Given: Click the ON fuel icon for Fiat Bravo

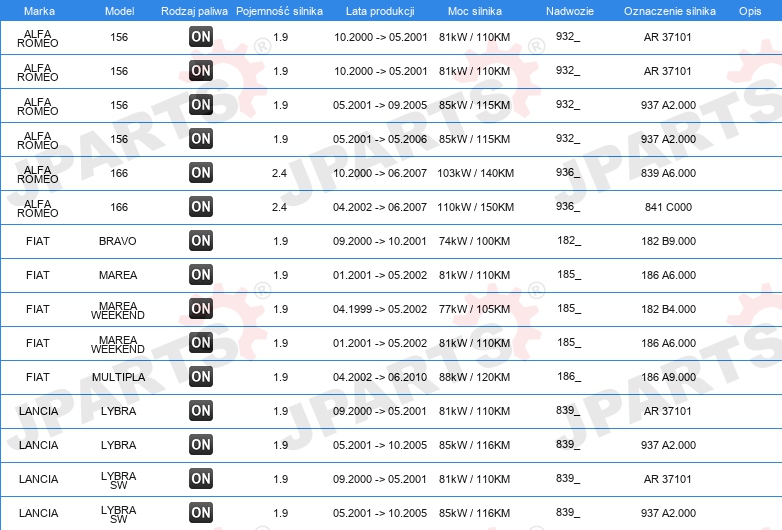Looking at the screenshot, I should (x=201, y=241).
